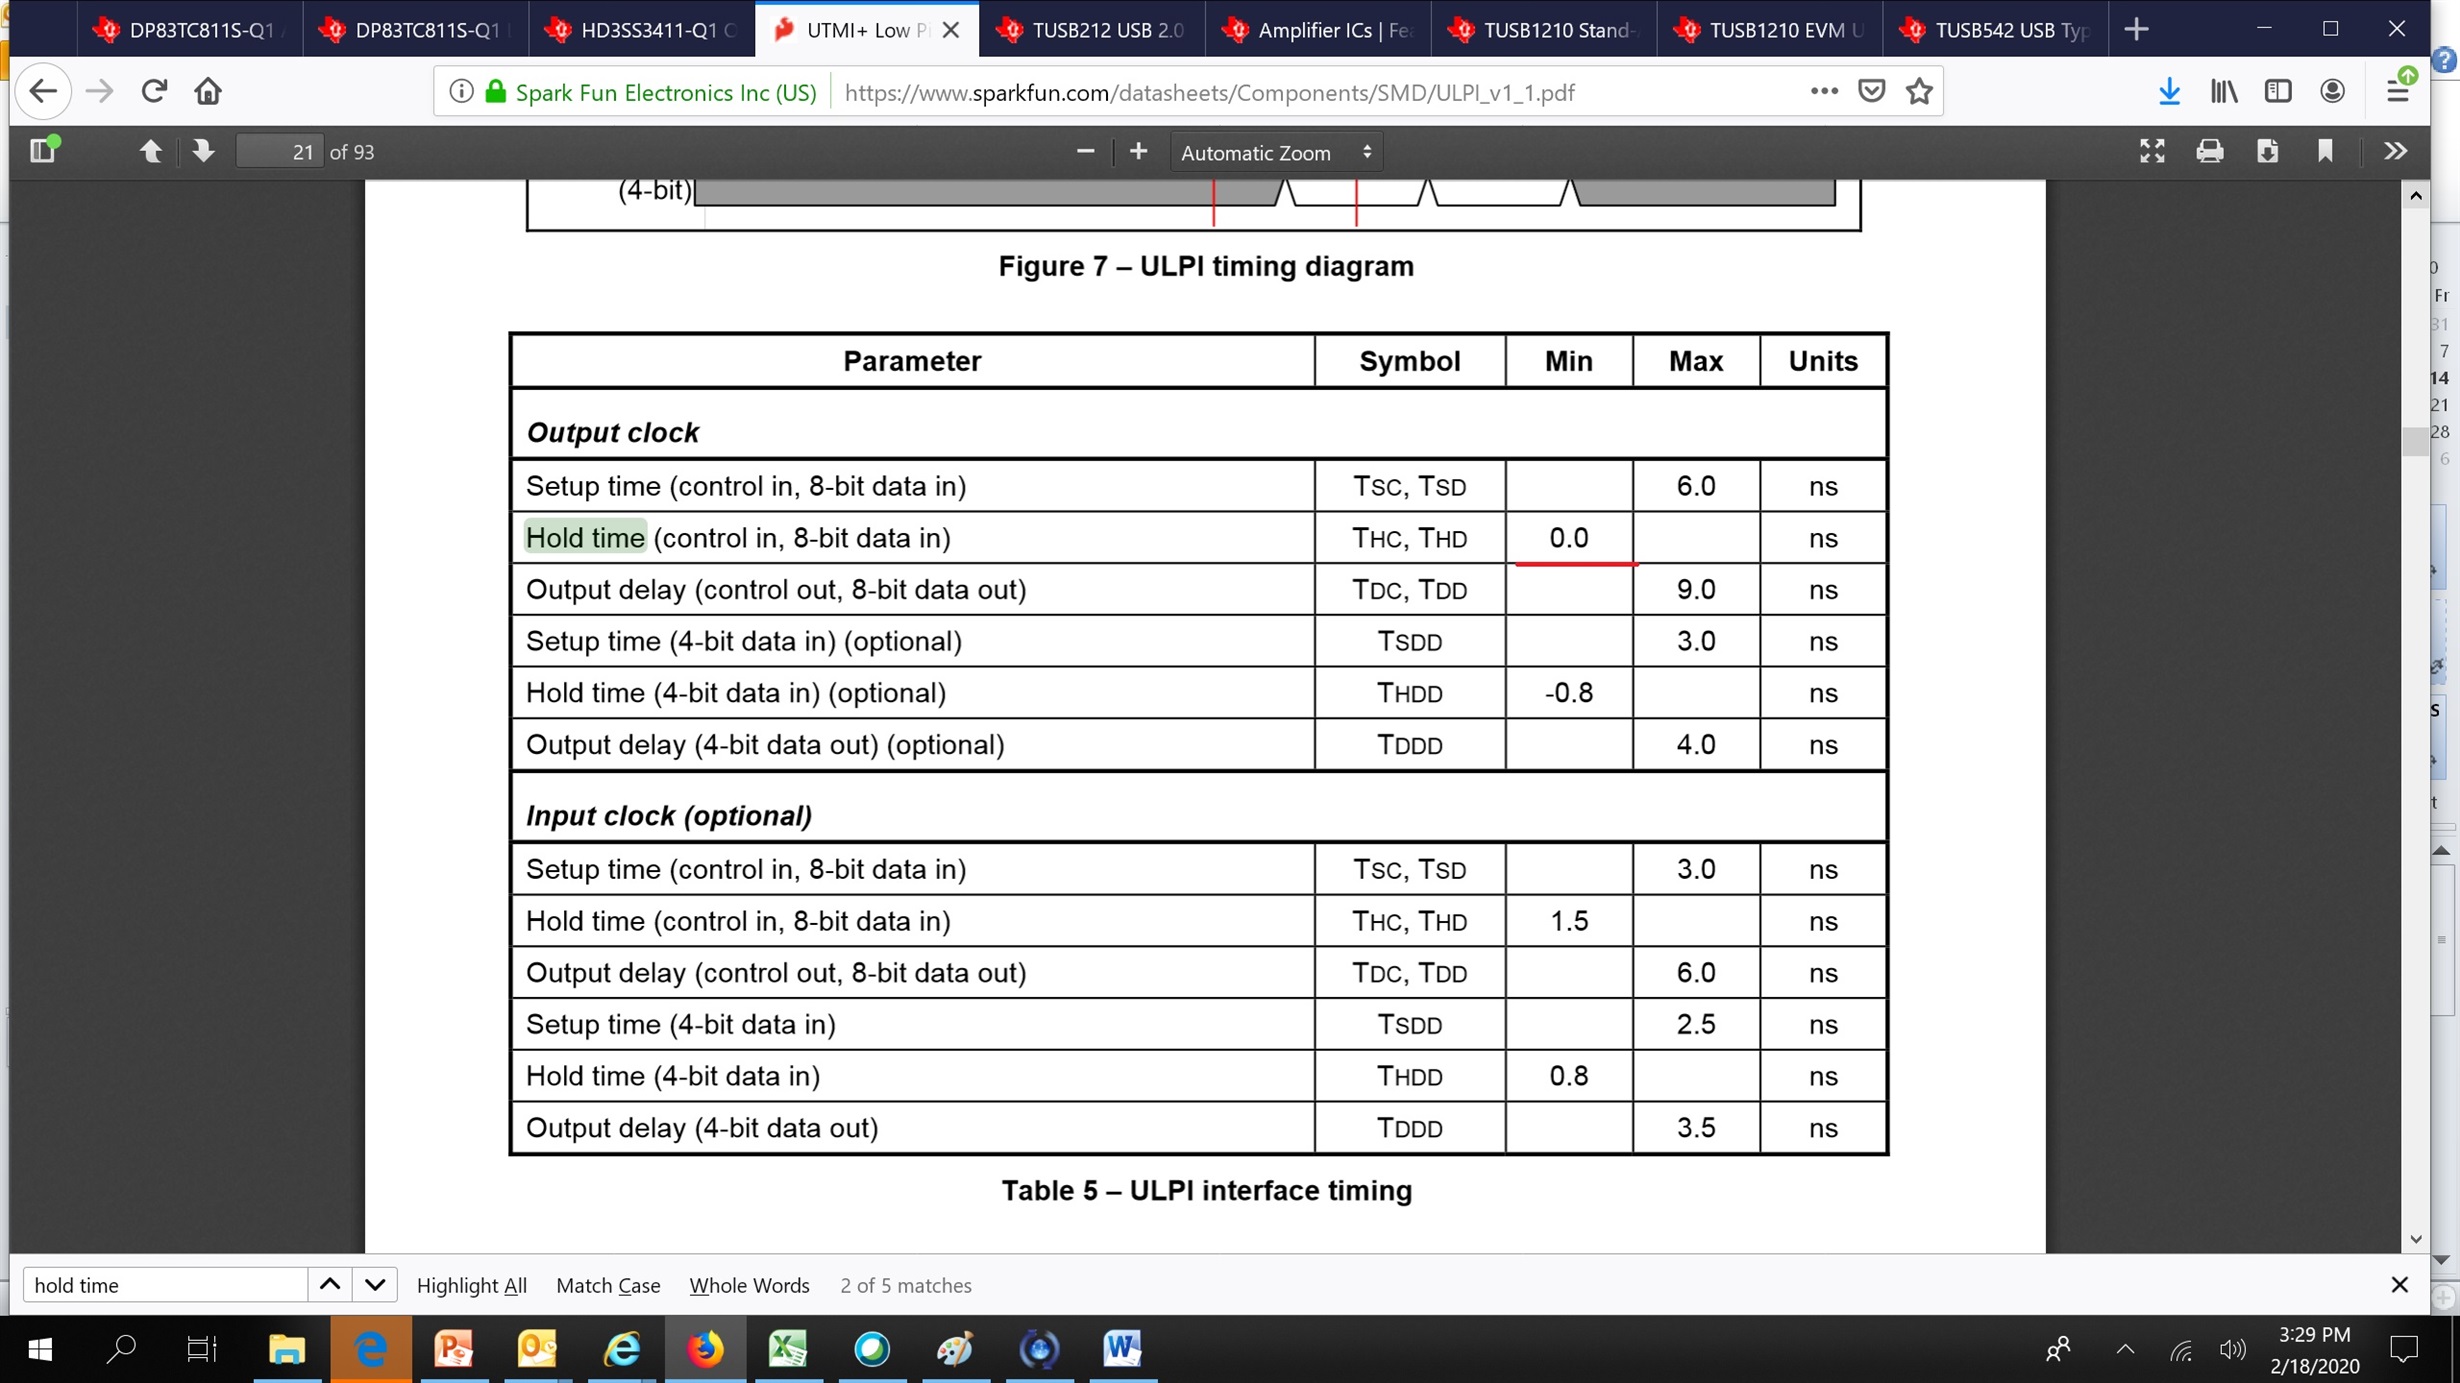2460x1383 pixels.
Task: Click PDF scrollbar down arrow
Action: pos(2416,1239)
